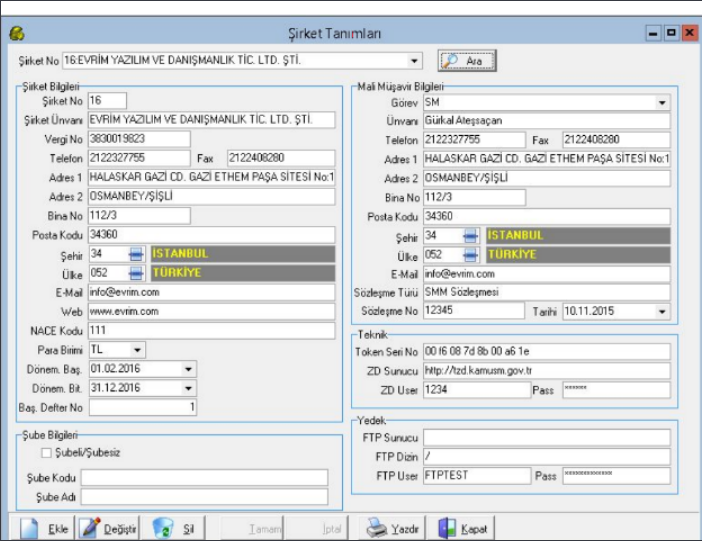Screen dimensions: 702x541
Task: Click the Vergi No input field
Action: click(x=139, y=139)
